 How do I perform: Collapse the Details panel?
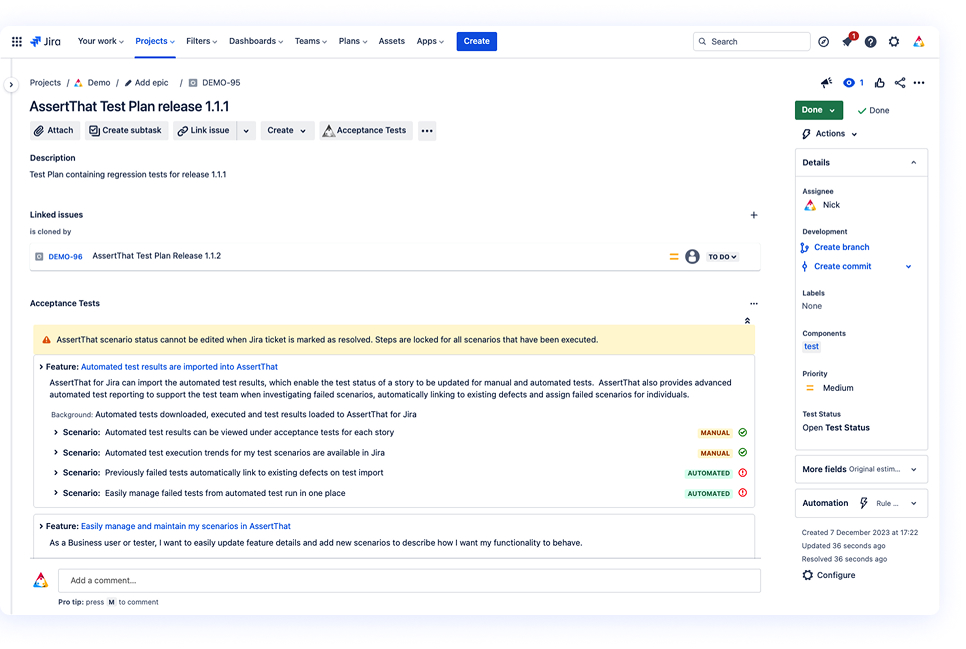point(912,162)
